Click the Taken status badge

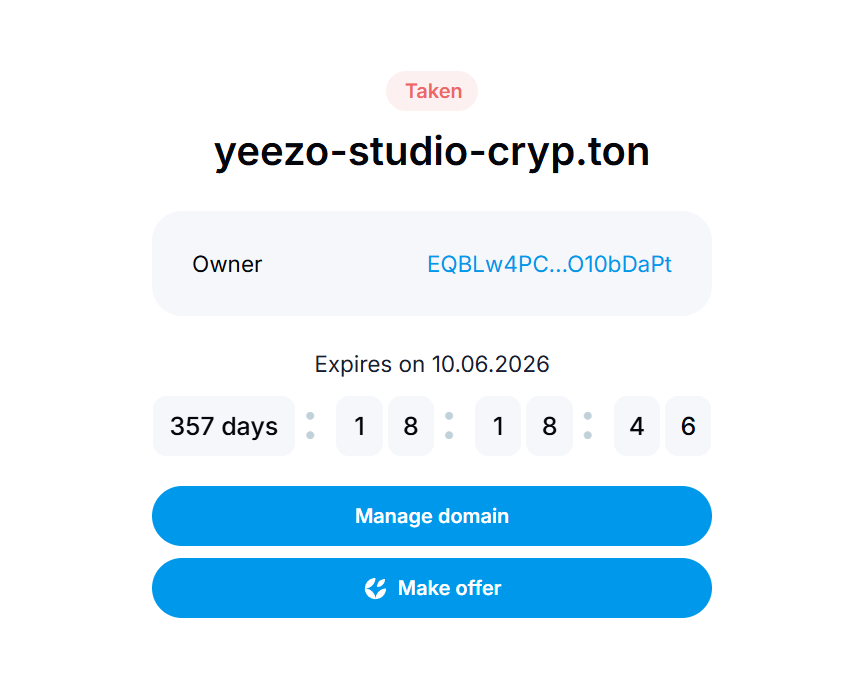432,91
